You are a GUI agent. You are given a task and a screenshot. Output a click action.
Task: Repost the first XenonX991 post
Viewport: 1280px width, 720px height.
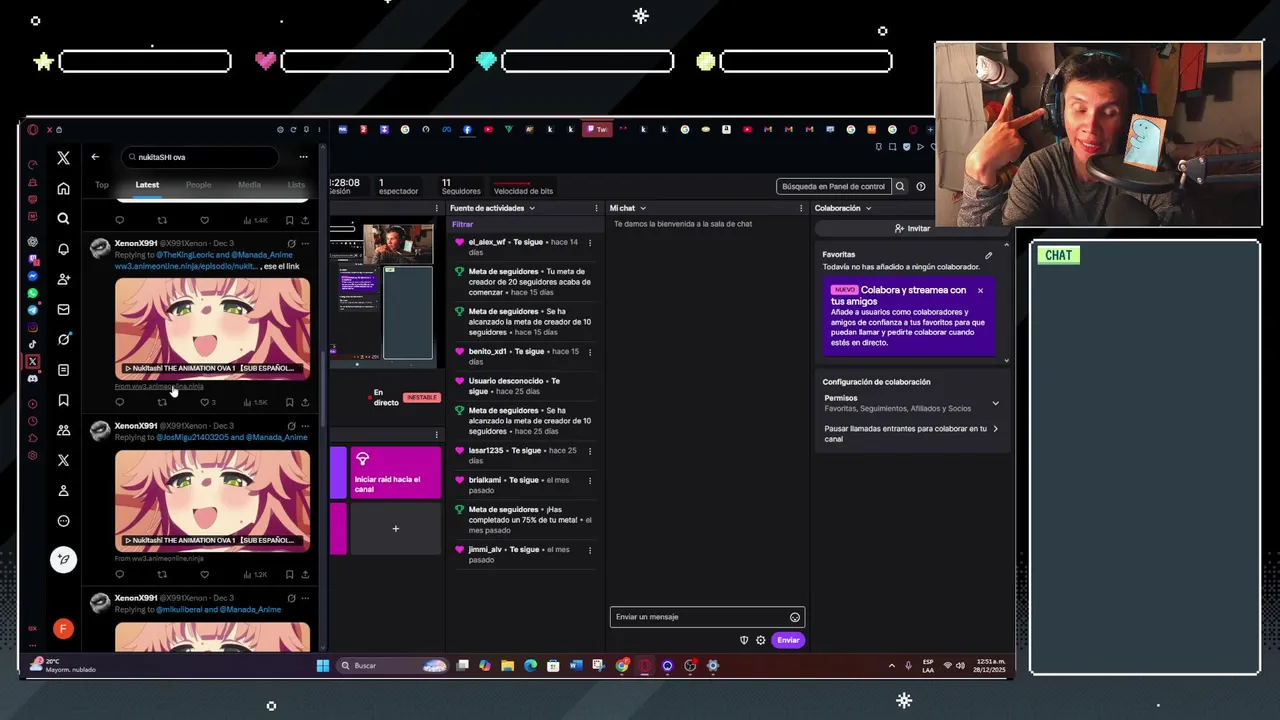tap(162, 402)
